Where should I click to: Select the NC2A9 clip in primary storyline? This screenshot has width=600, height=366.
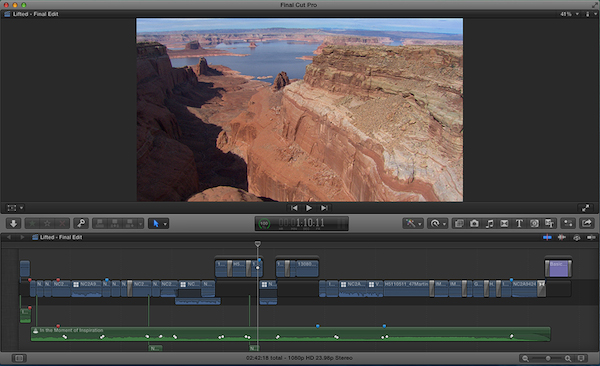[86, 289]
